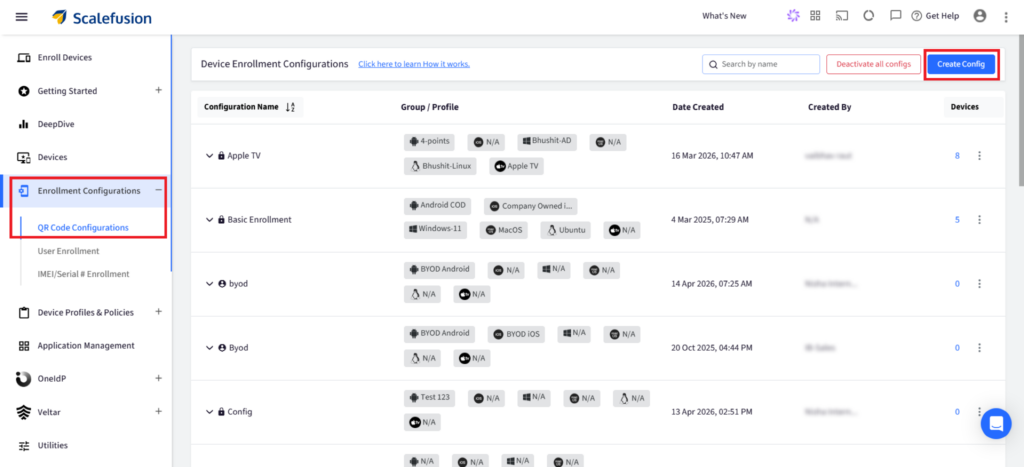
Task: Click Deactivate all configs button
Action: [873, 64]
